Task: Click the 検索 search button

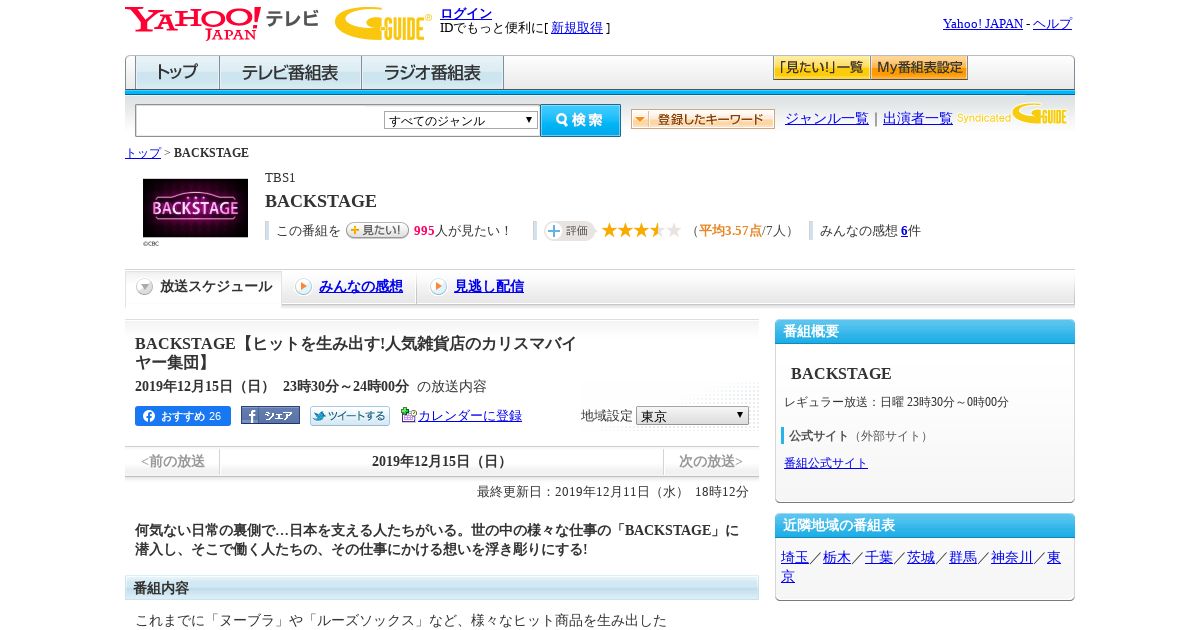Action: tap(580, 120)
